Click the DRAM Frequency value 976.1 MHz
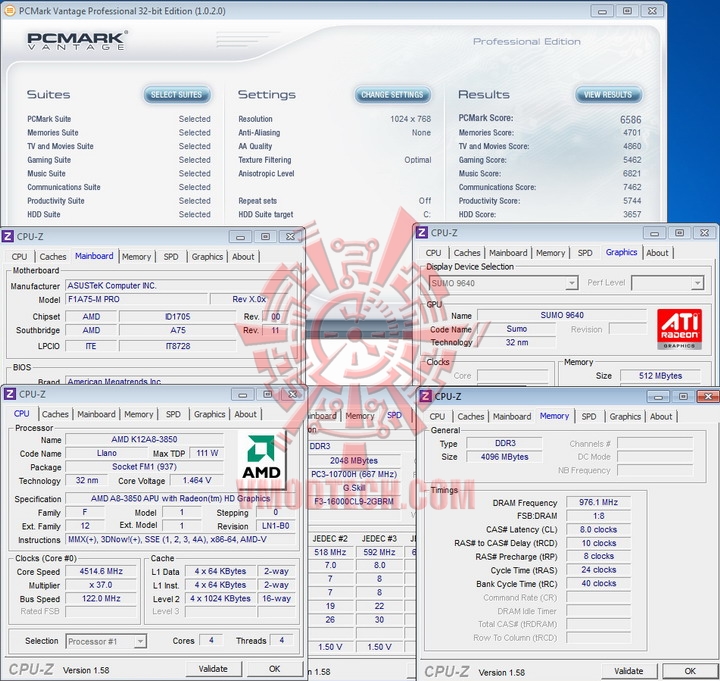This screenshot has height=681, width=720. (598, 502)
